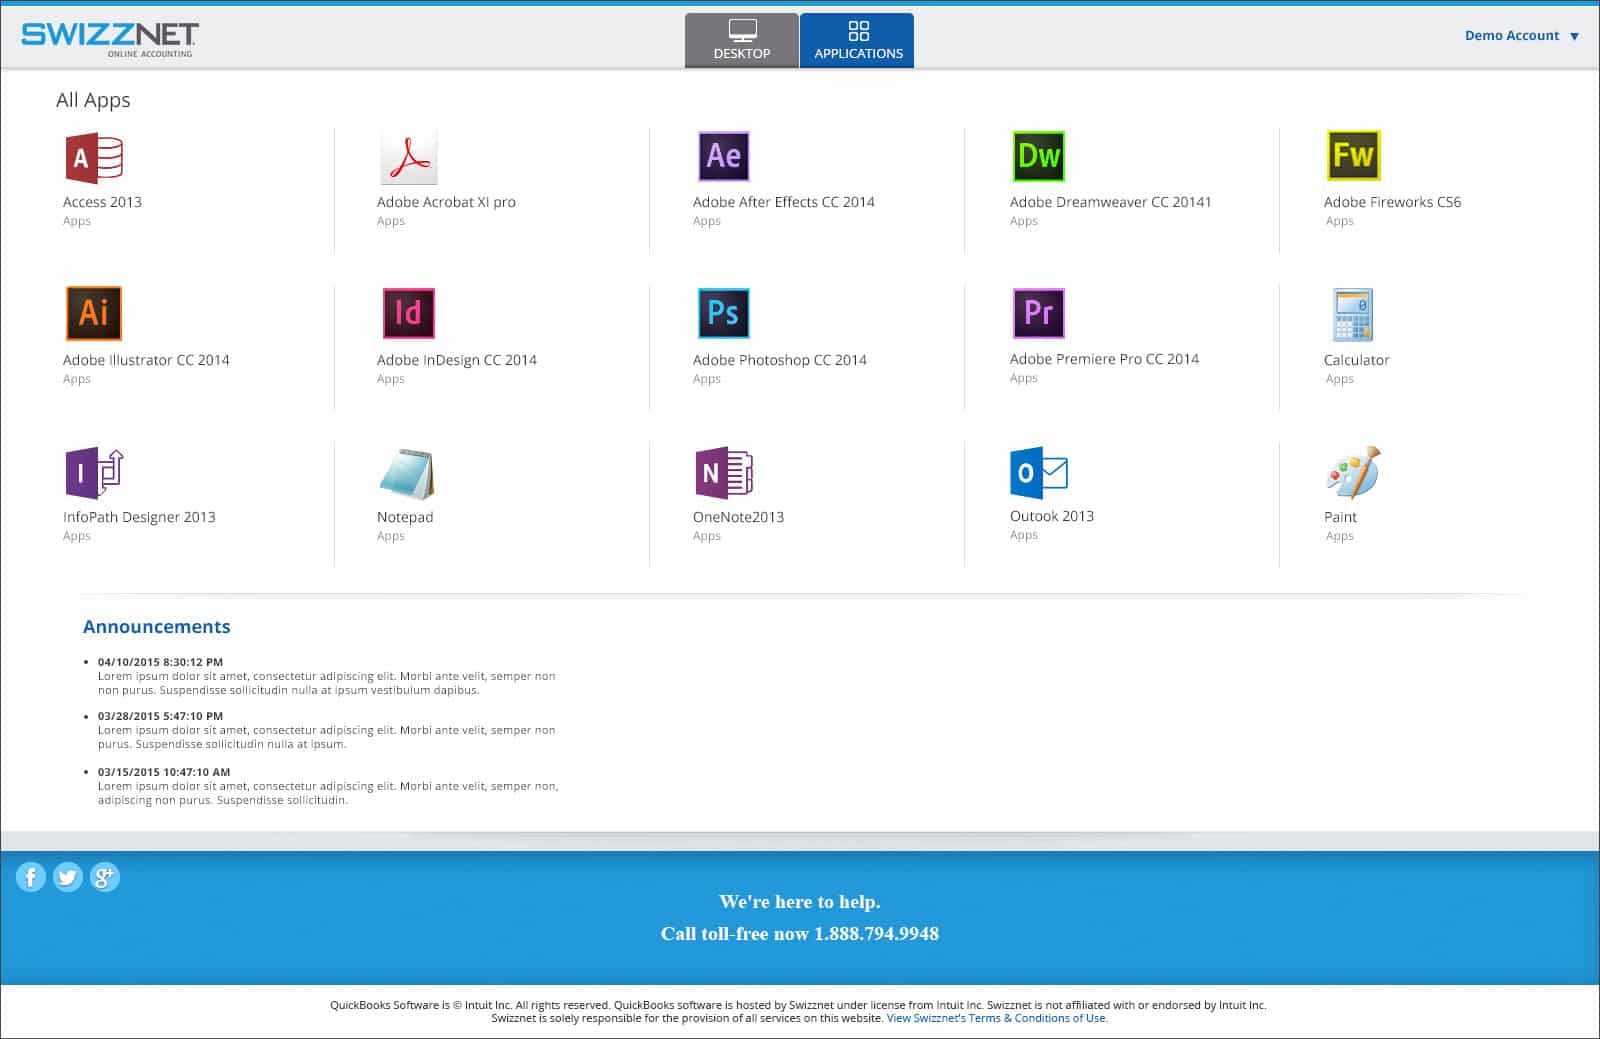Launch the Access 2013 app icon
1600x1039 pixels.
(94, 157)
